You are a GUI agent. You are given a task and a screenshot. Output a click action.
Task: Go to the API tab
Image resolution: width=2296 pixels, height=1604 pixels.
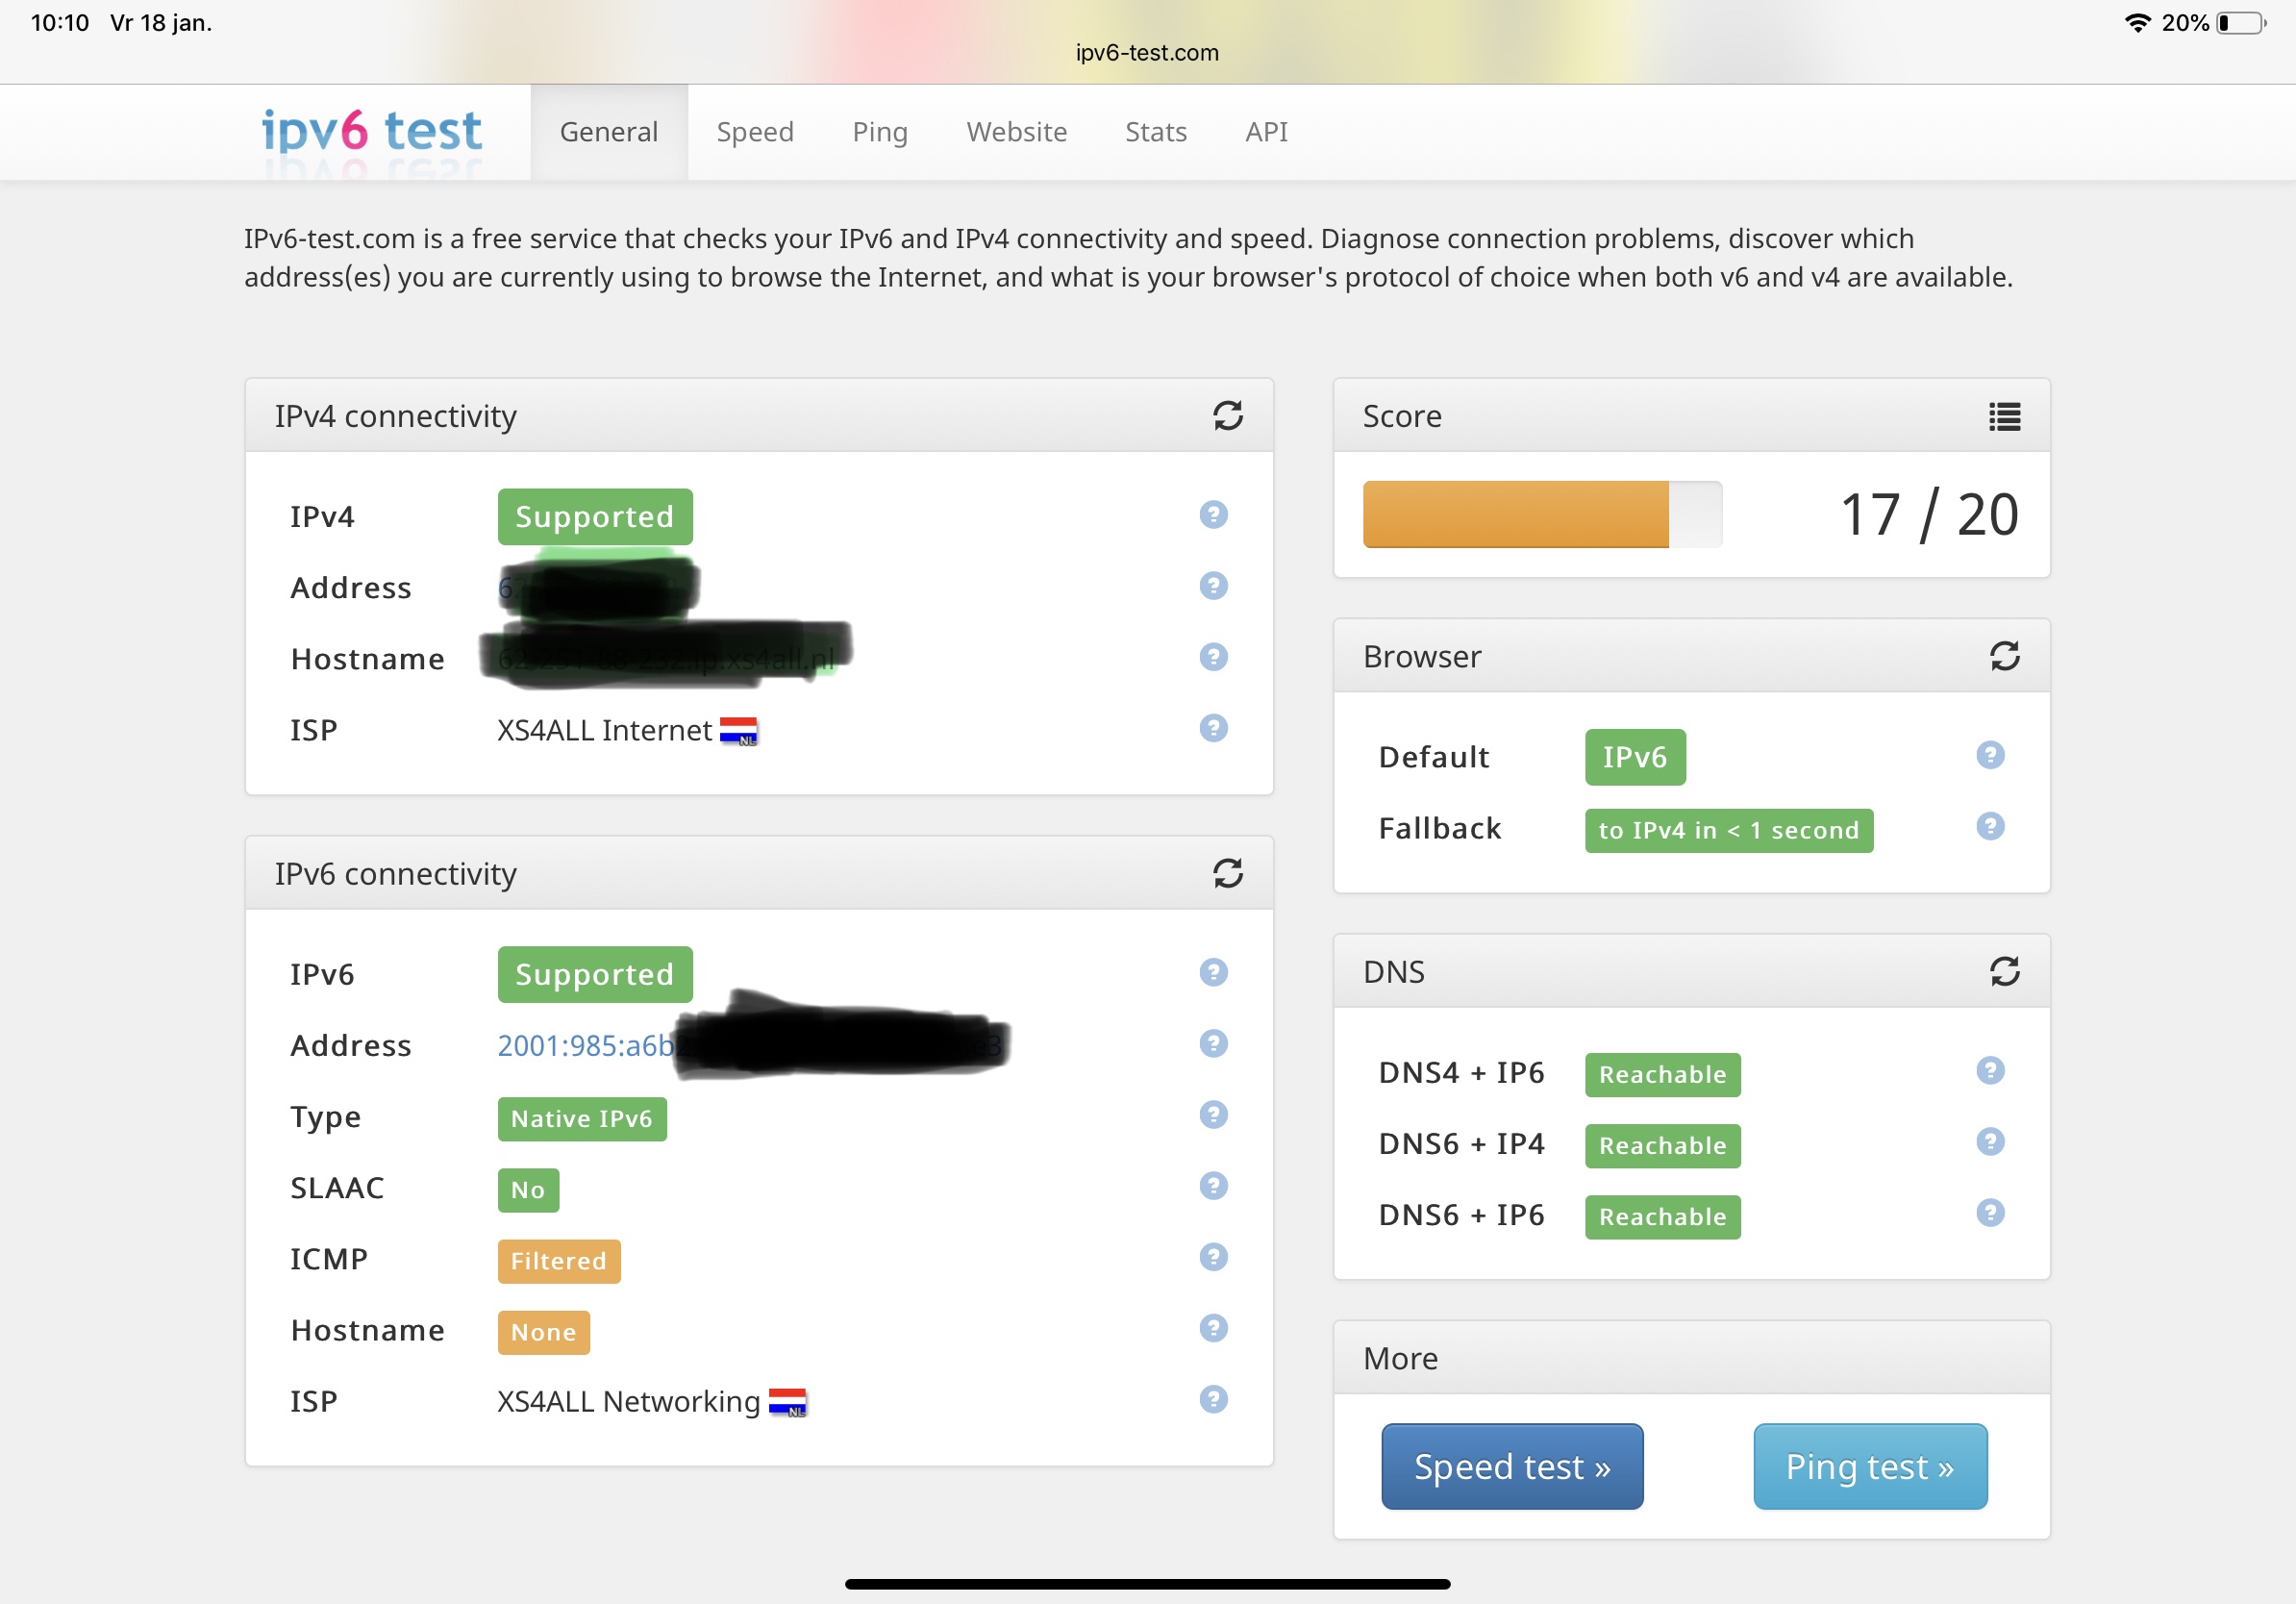coord(1265,132)
